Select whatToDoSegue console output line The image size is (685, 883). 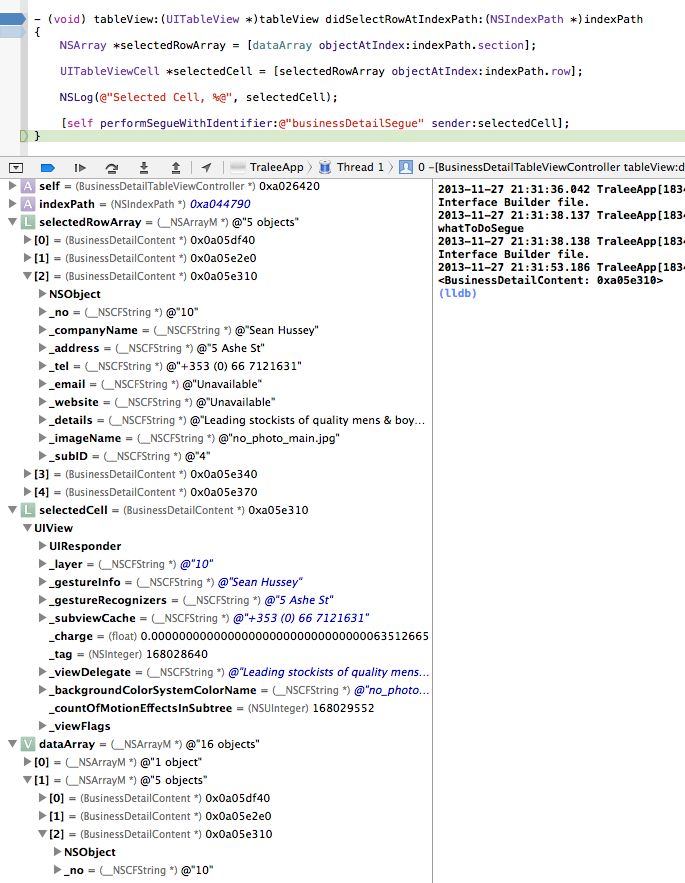pyautogui.click(x=481, y=228)
